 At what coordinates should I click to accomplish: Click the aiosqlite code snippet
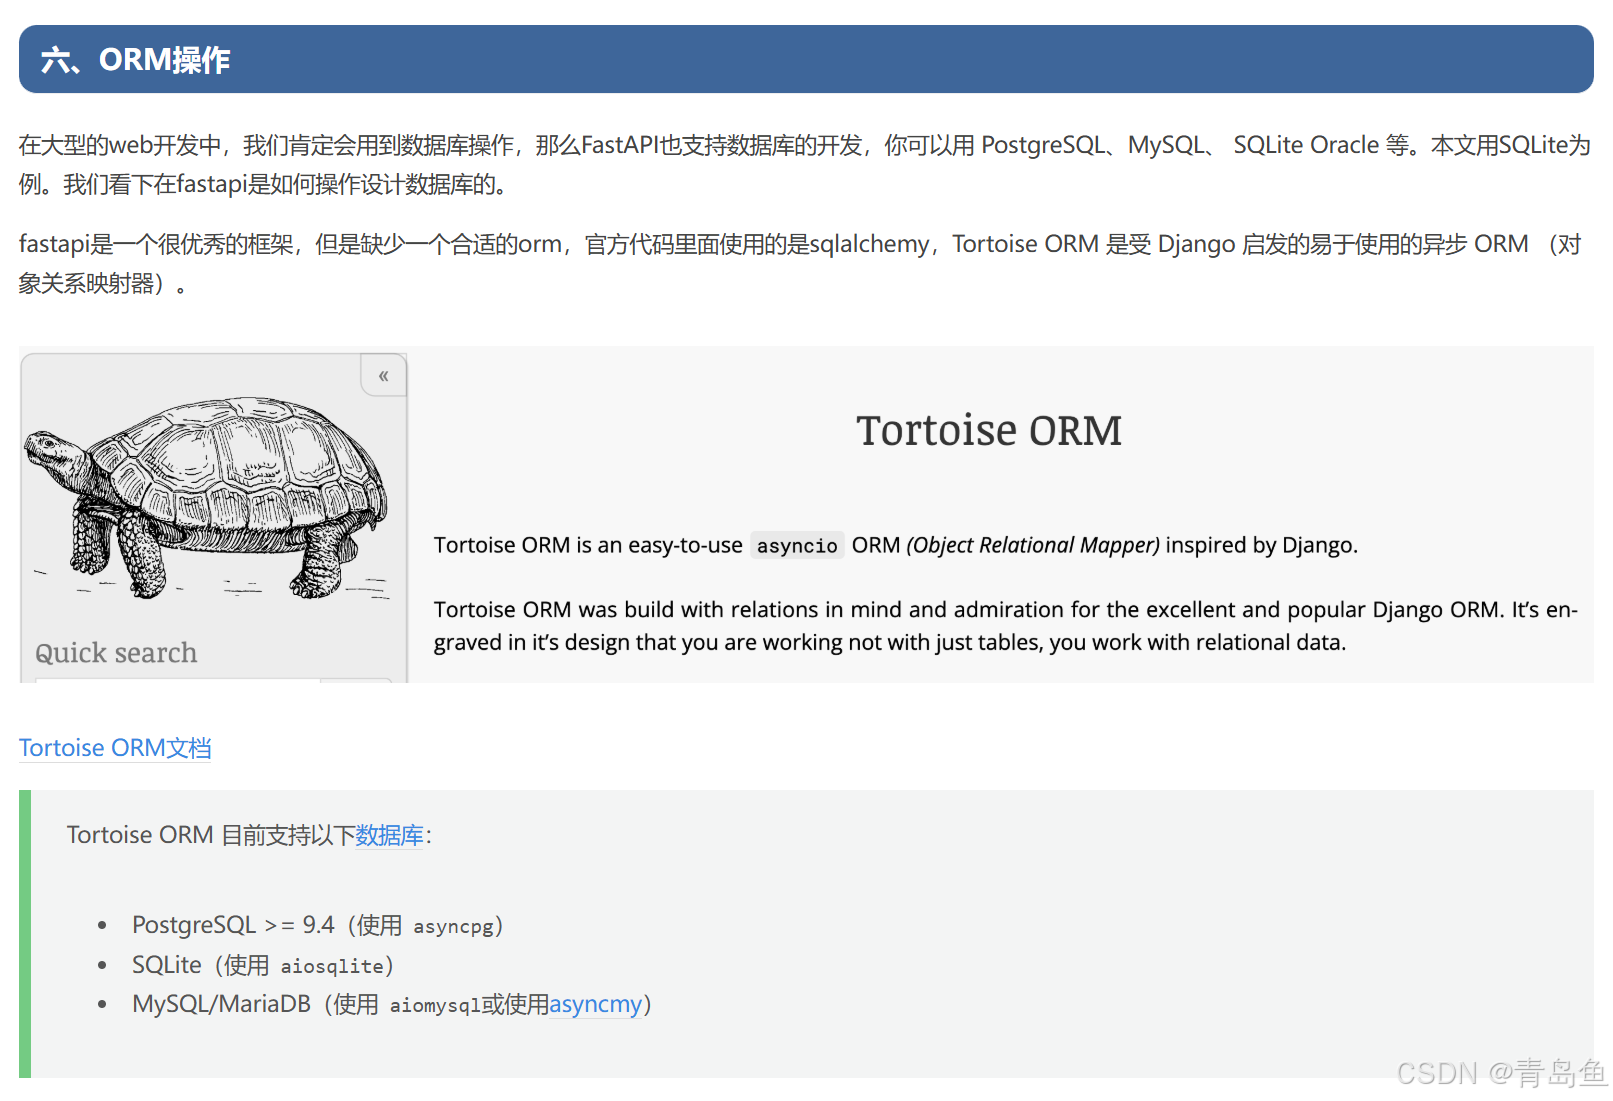coord(335,966)
